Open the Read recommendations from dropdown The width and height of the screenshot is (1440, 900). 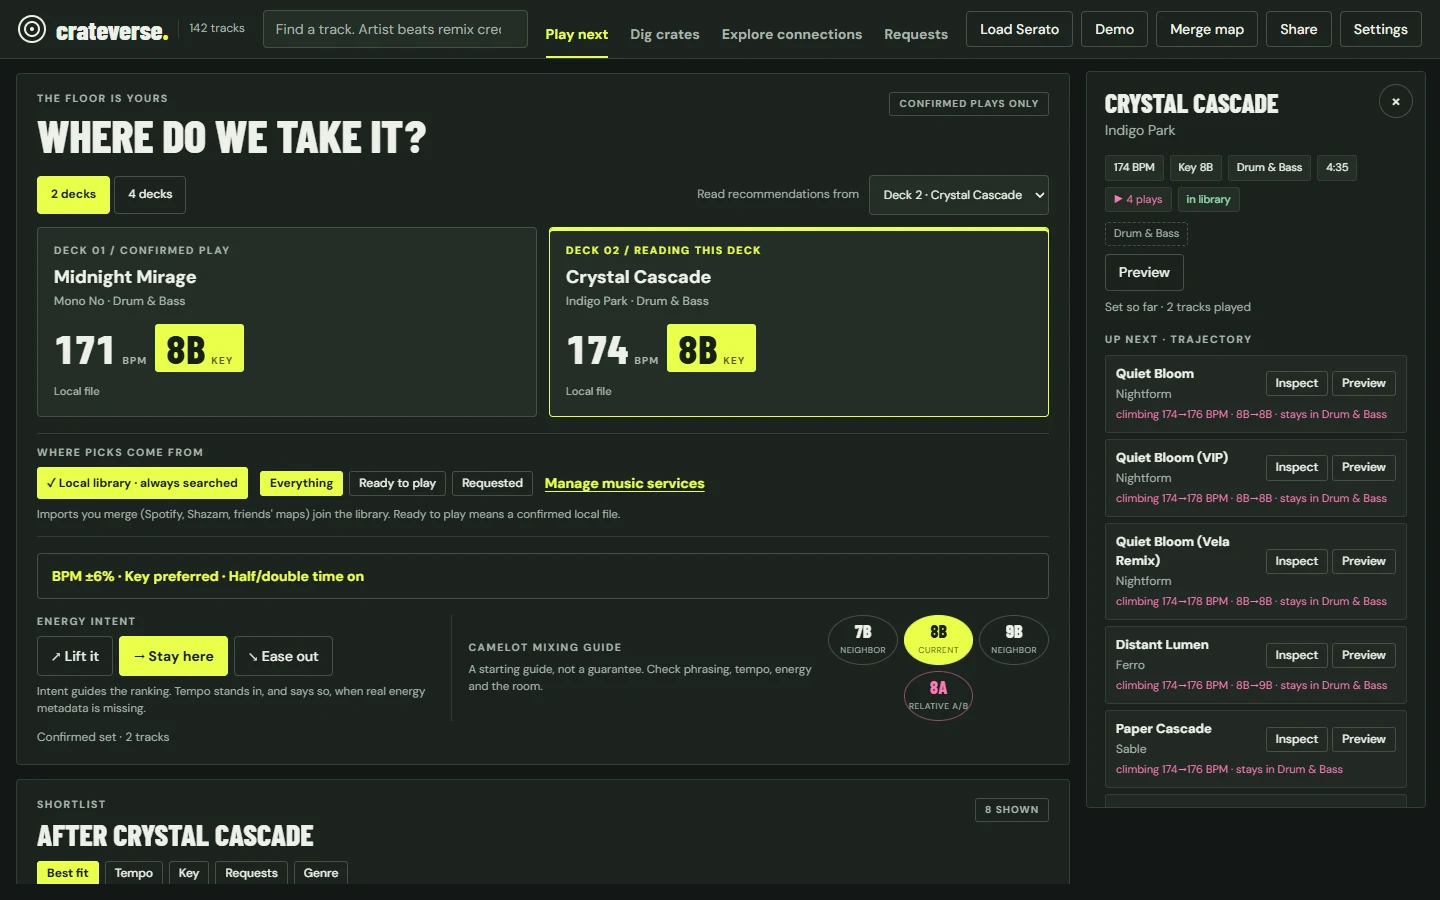(x=959, y=195)
